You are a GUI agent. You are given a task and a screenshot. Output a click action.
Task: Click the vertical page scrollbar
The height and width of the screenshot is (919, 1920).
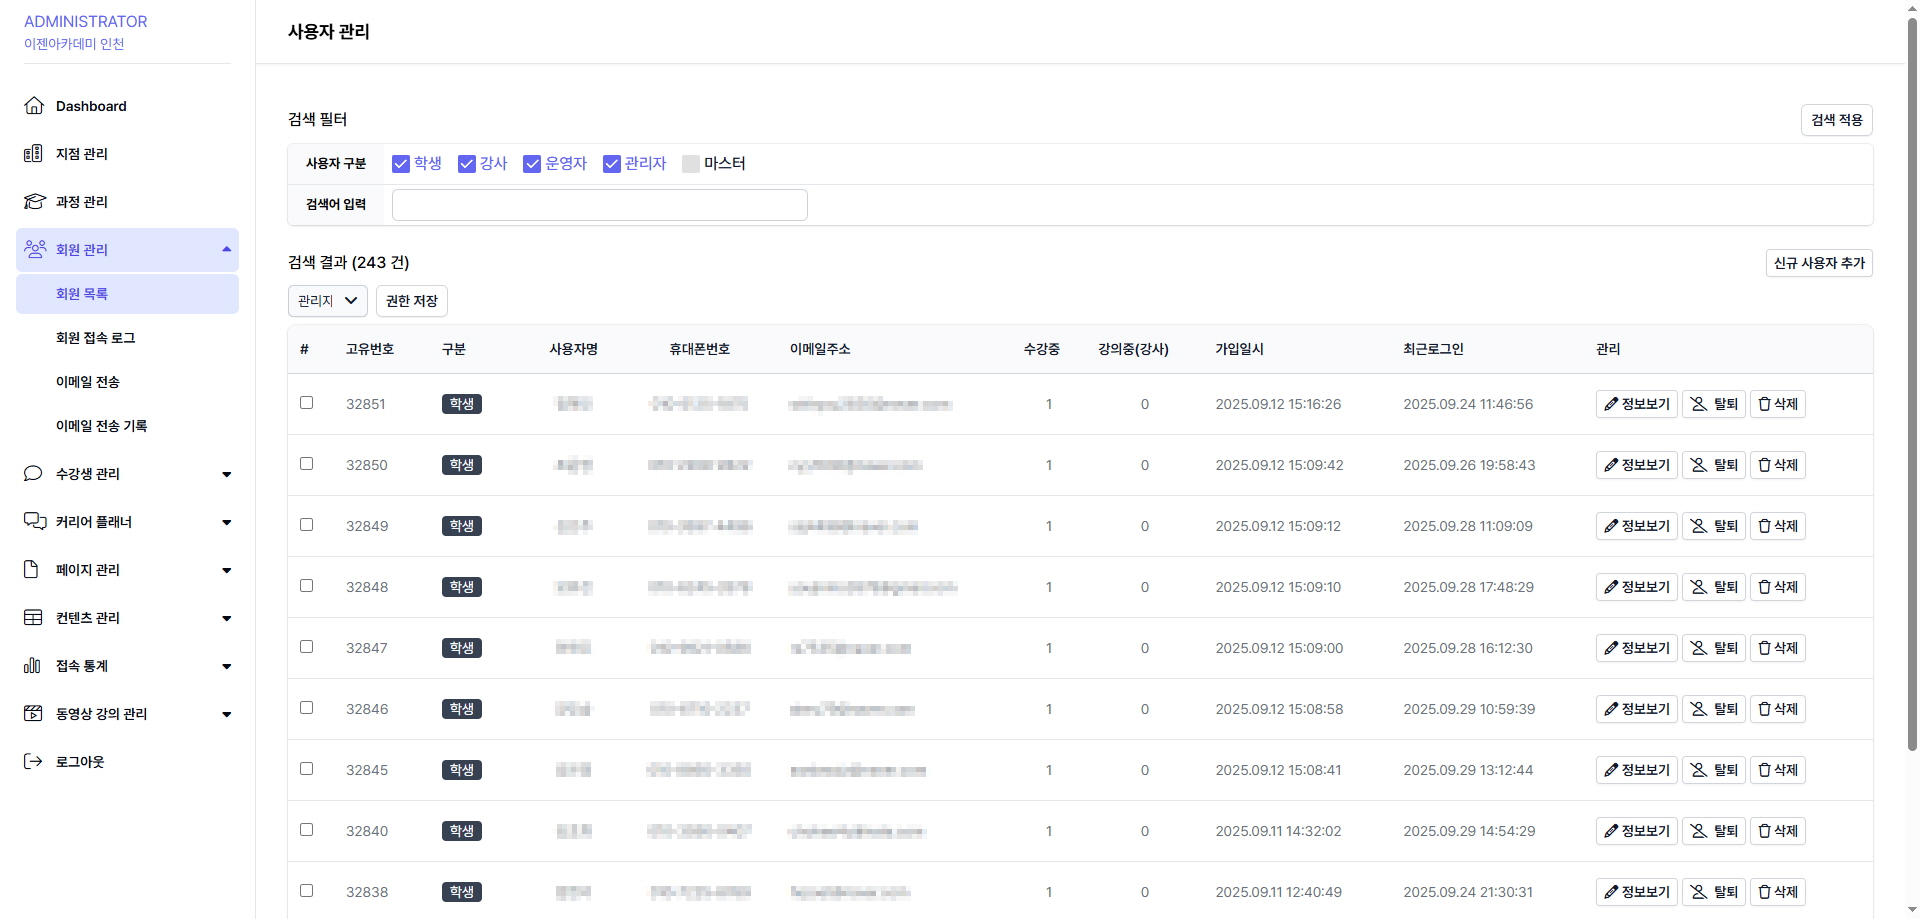tap(1912, 400)
